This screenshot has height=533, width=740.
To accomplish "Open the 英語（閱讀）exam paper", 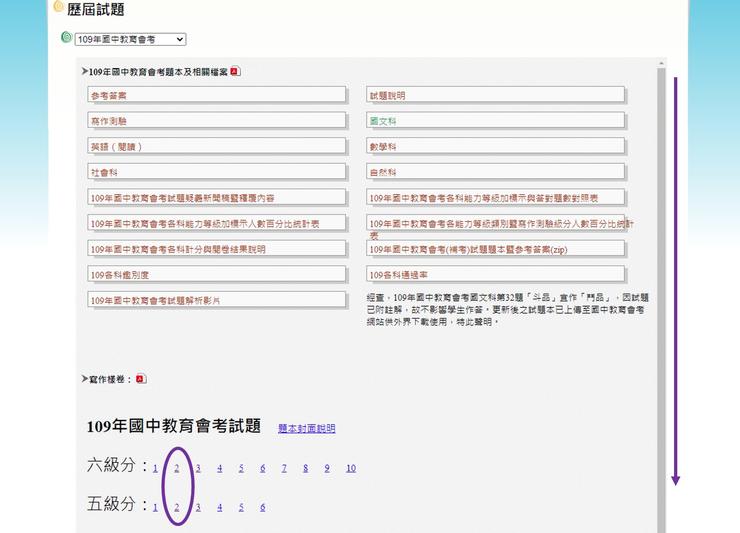I will tap(117, 147).
